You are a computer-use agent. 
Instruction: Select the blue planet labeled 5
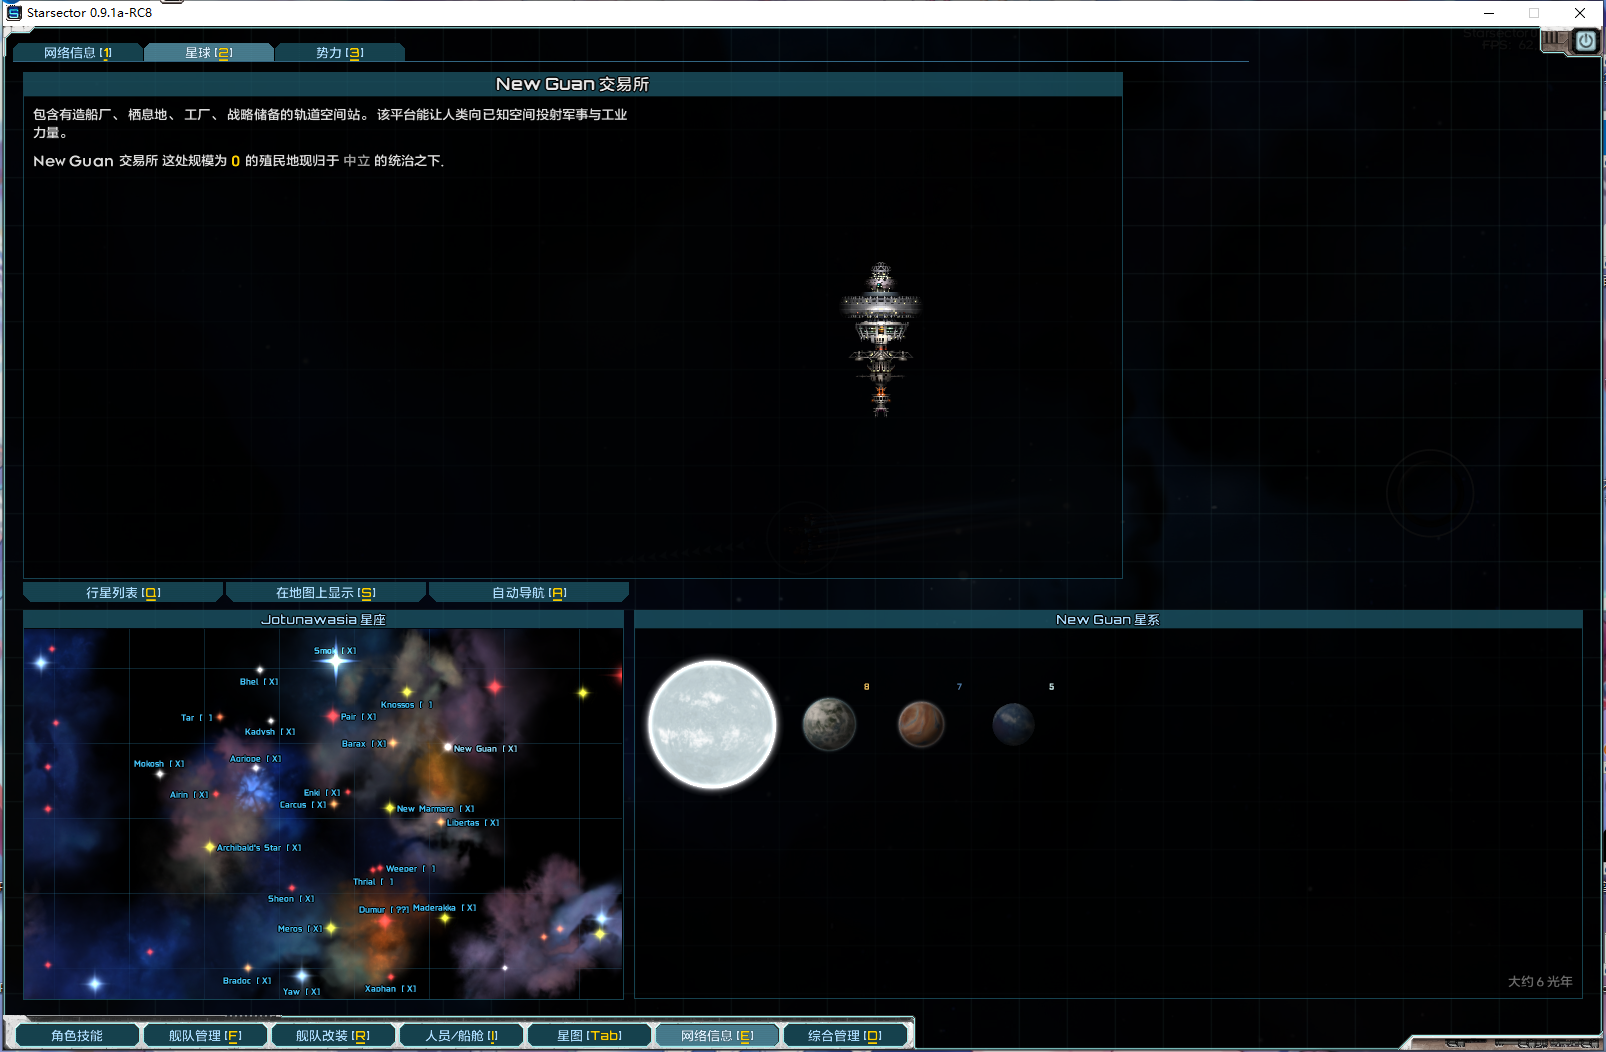coord(1013,724)
